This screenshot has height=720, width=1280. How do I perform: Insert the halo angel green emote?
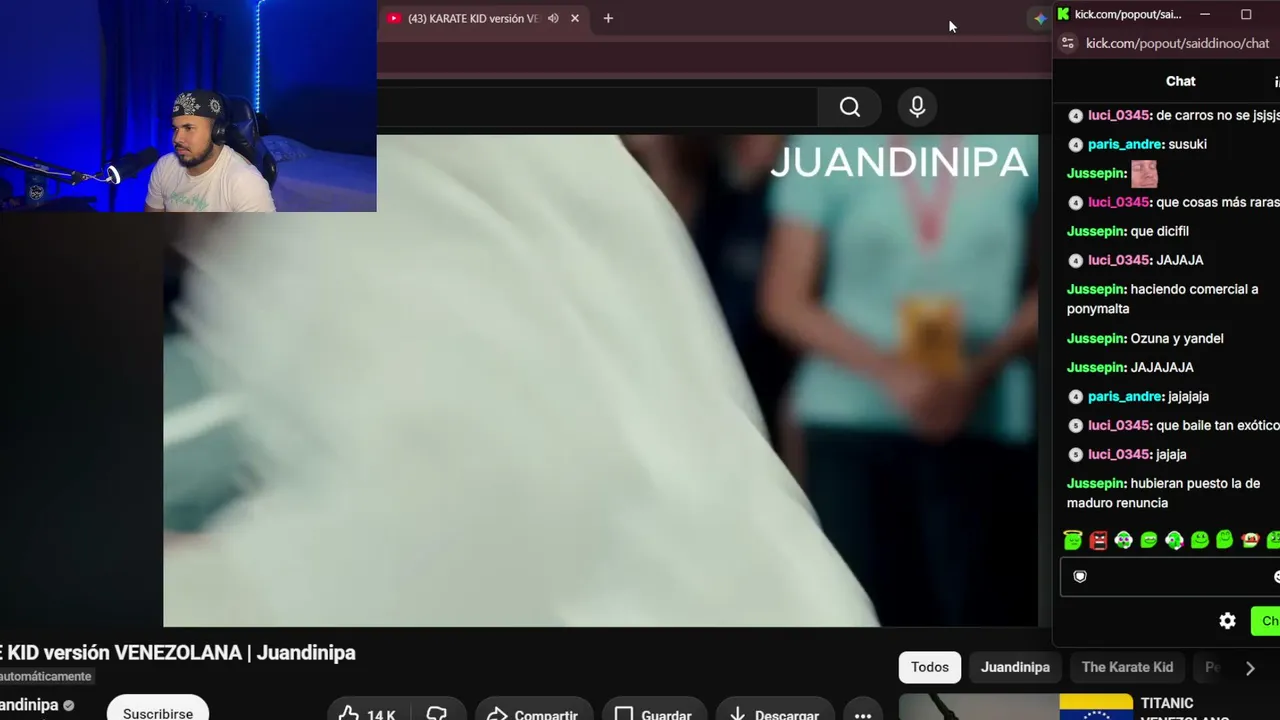point(1073,540)
